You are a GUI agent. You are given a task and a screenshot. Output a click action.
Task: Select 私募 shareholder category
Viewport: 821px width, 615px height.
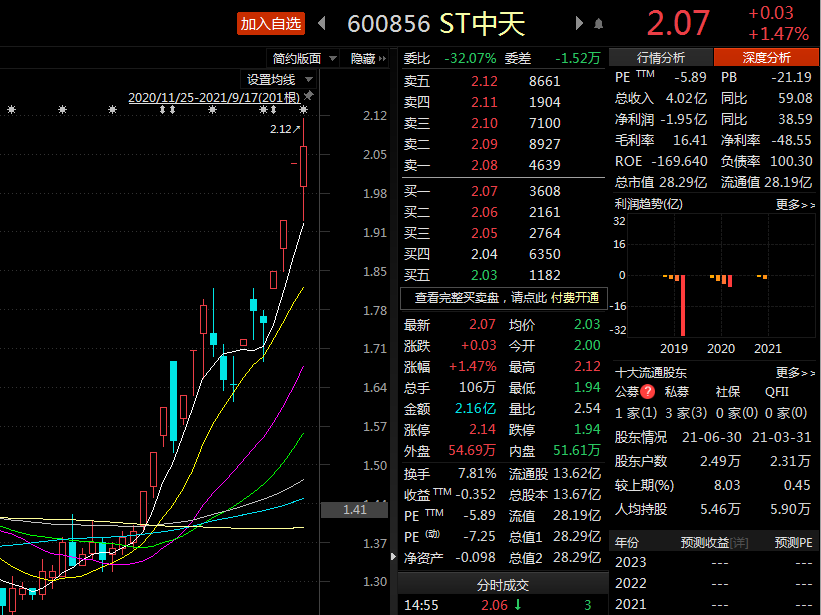pos(676,392)
